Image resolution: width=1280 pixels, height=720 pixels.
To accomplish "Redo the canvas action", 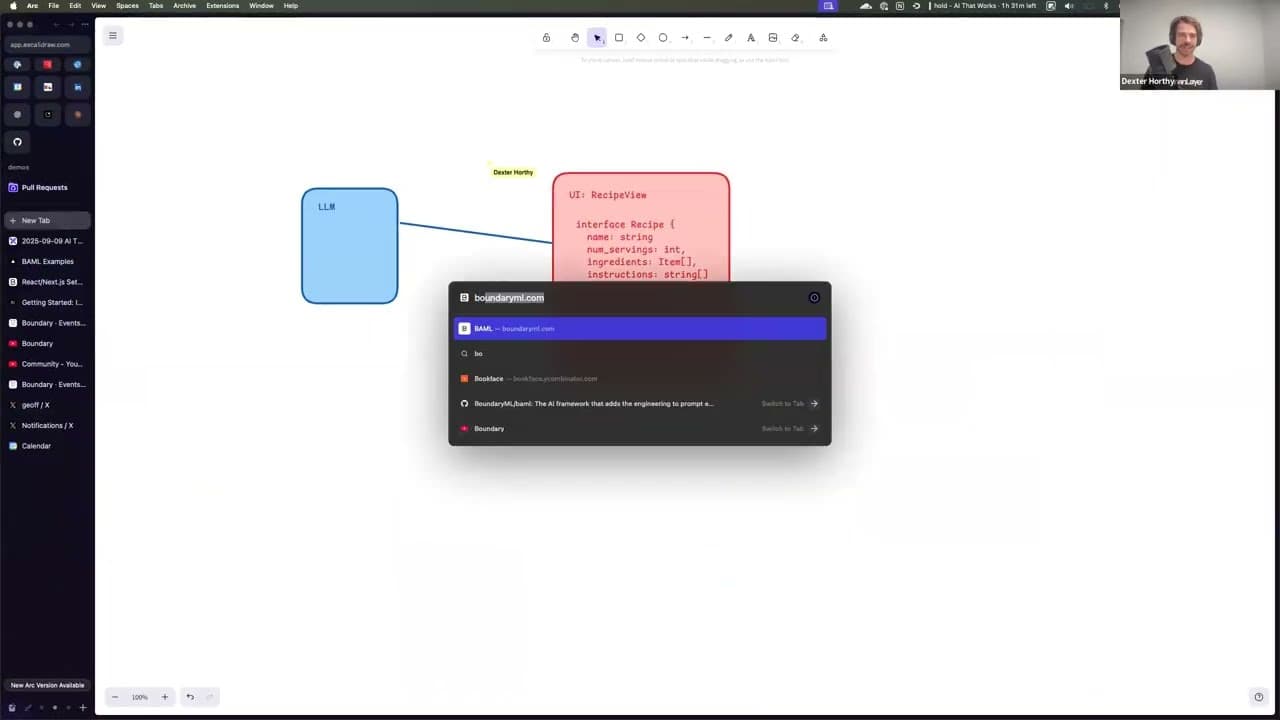I will click(x=209, y=697).
